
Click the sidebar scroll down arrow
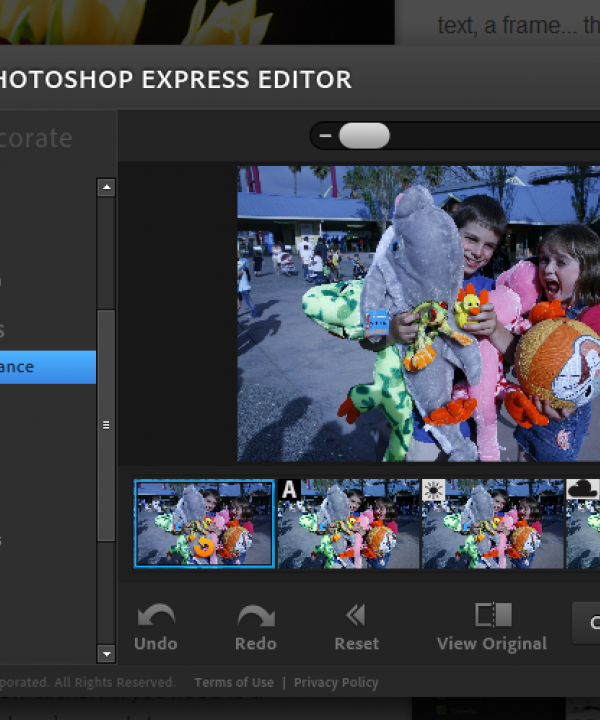click(106, 654)
